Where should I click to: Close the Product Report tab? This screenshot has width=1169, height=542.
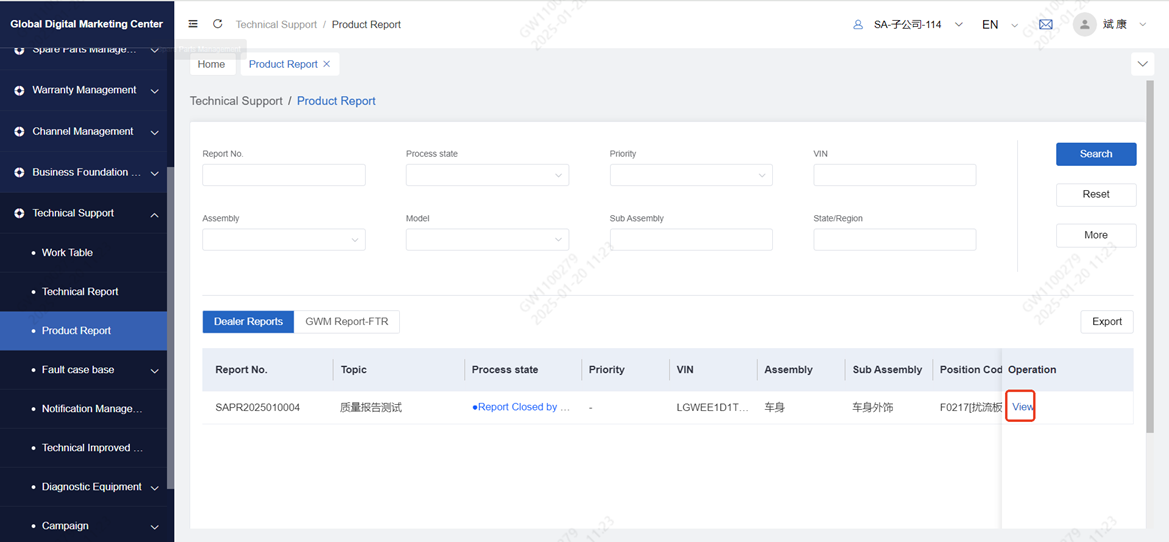point(327,64)
